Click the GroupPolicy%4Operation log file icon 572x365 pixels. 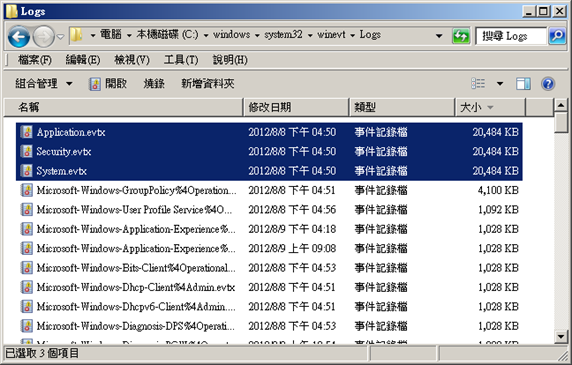[27, 190]
